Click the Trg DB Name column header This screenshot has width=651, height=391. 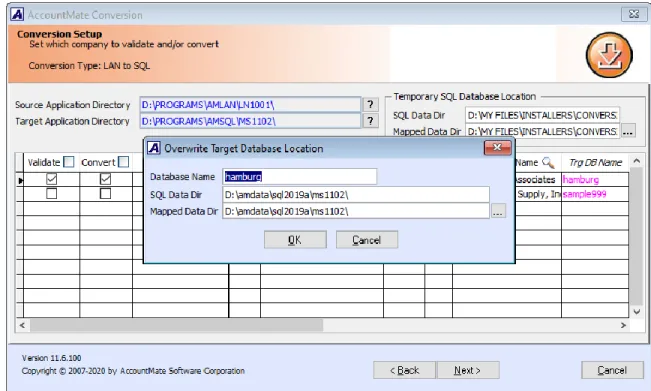pyautogui.click(x=595, y=162)
